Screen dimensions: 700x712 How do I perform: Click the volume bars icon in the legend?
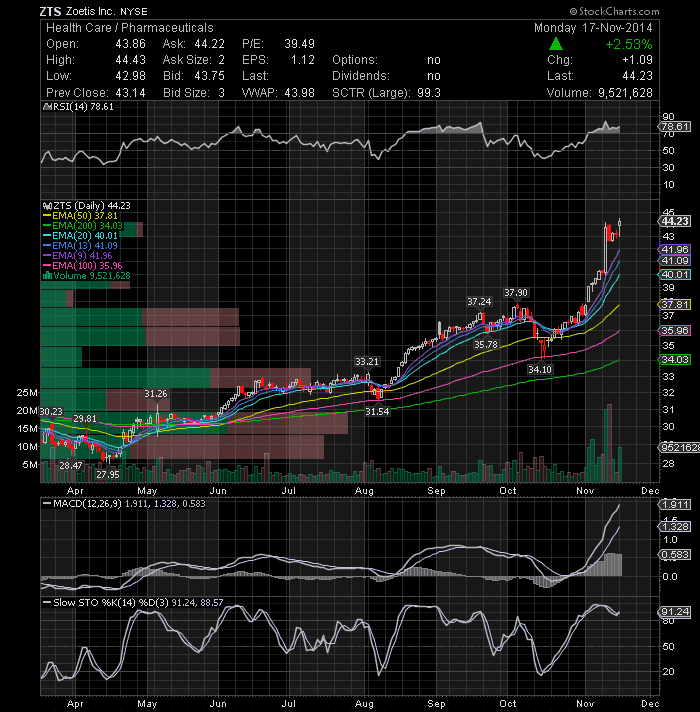(47, 276)
